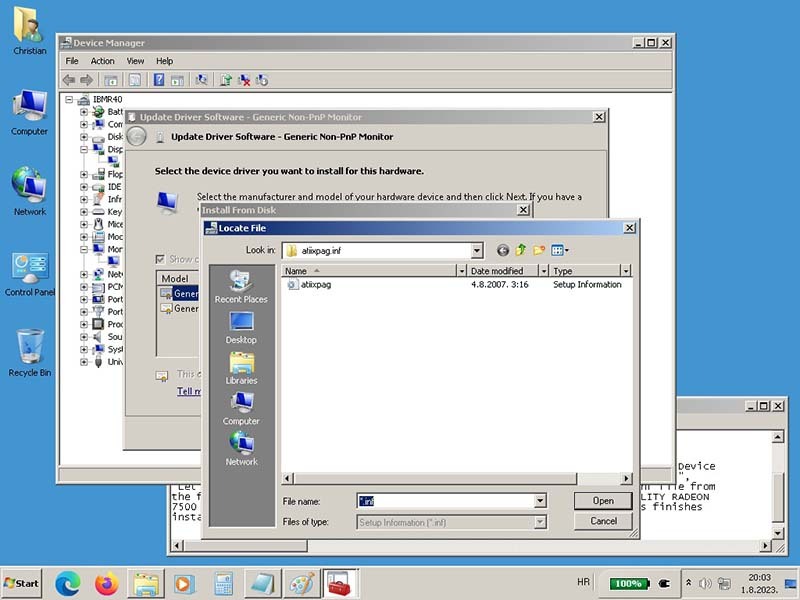
Task: Click the Uninstall device toolbar icon
Action: [x=244, y=80]
